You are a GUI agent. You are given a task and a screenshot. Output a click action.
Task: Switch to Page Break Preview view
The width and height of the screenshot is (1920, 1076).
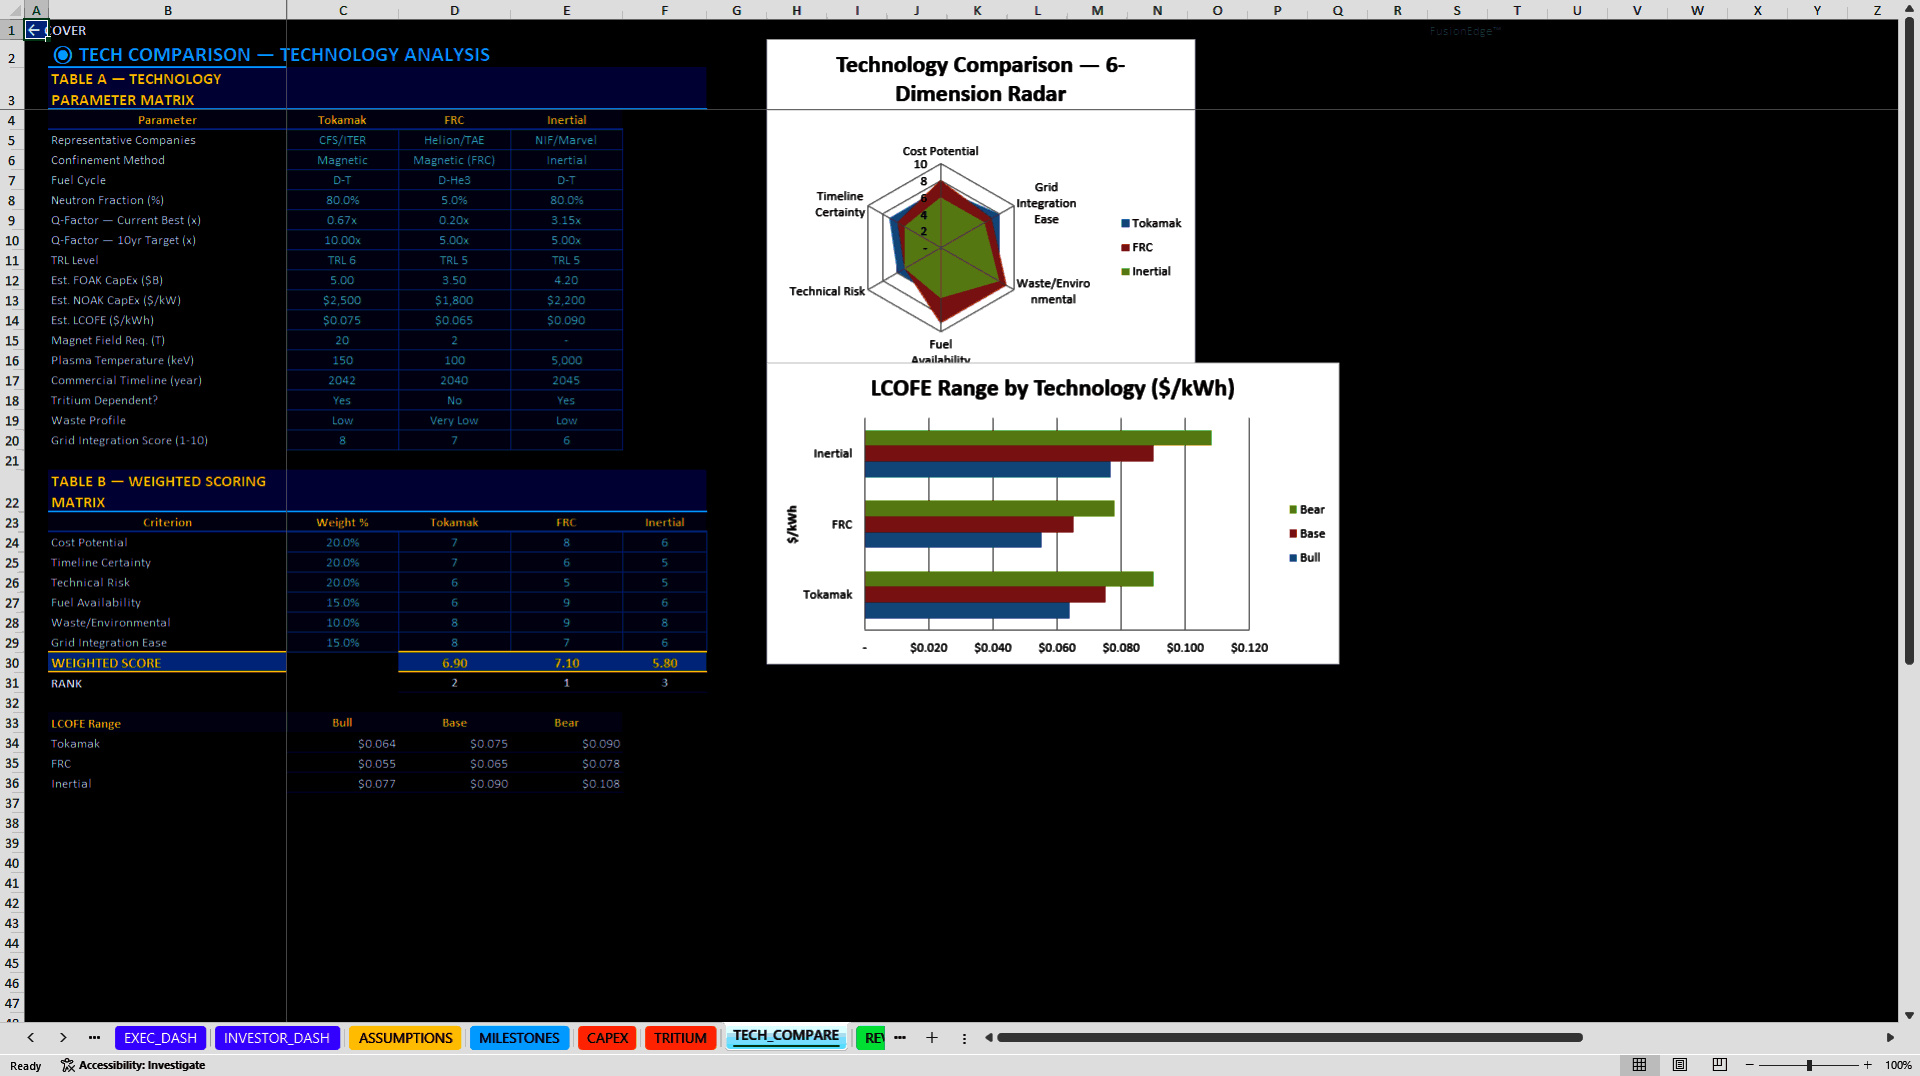pyautogui.click(x=1720, y=1065)
